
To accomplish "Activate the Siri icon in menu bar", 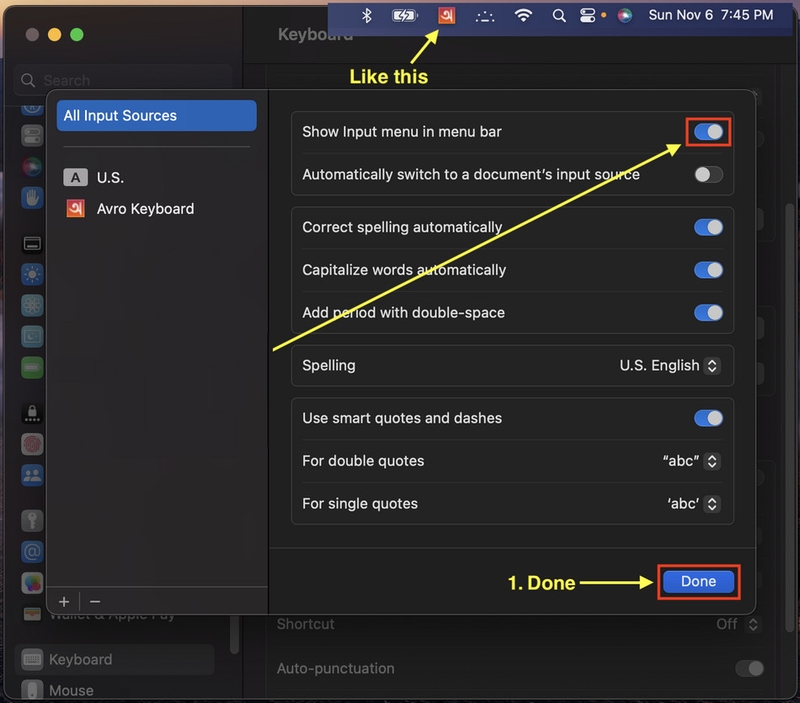I will 625,16.
